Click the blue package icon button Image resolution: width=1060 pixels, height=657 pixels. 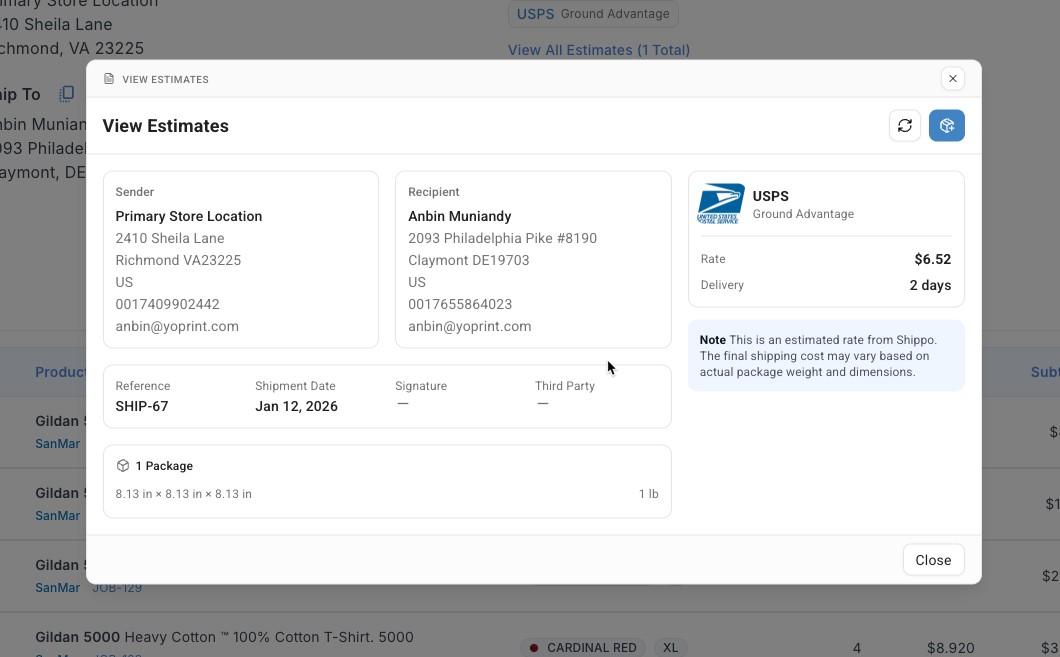click(946, 126)
